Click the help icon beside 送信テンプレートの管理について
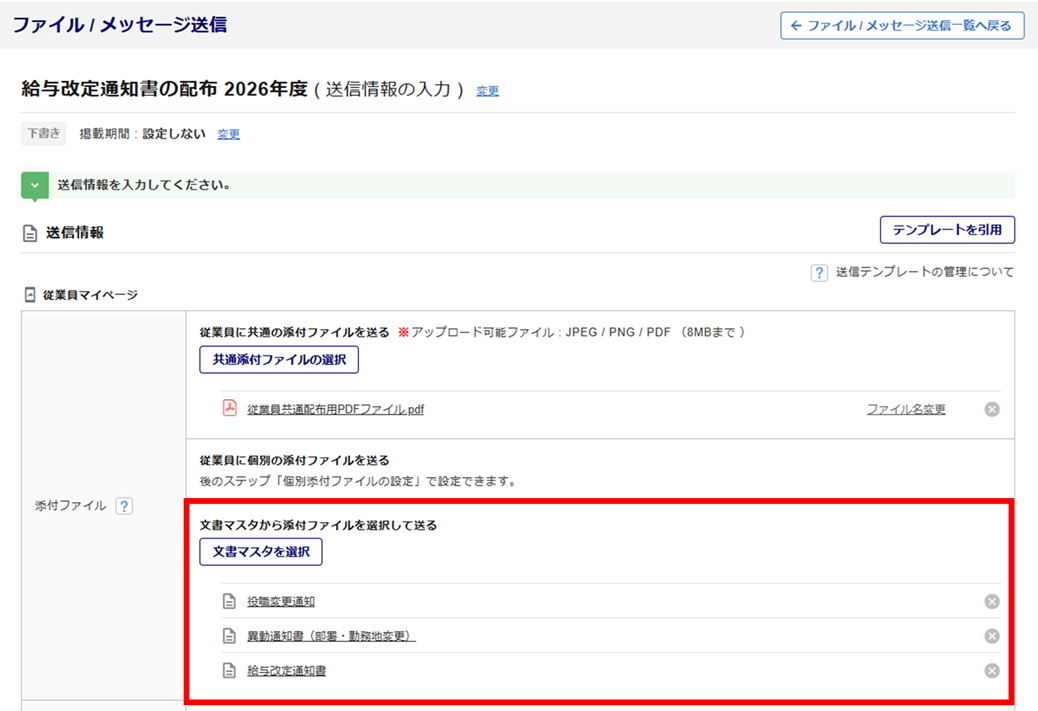Viewport: 1038px width, 711px height. point(819,272)
